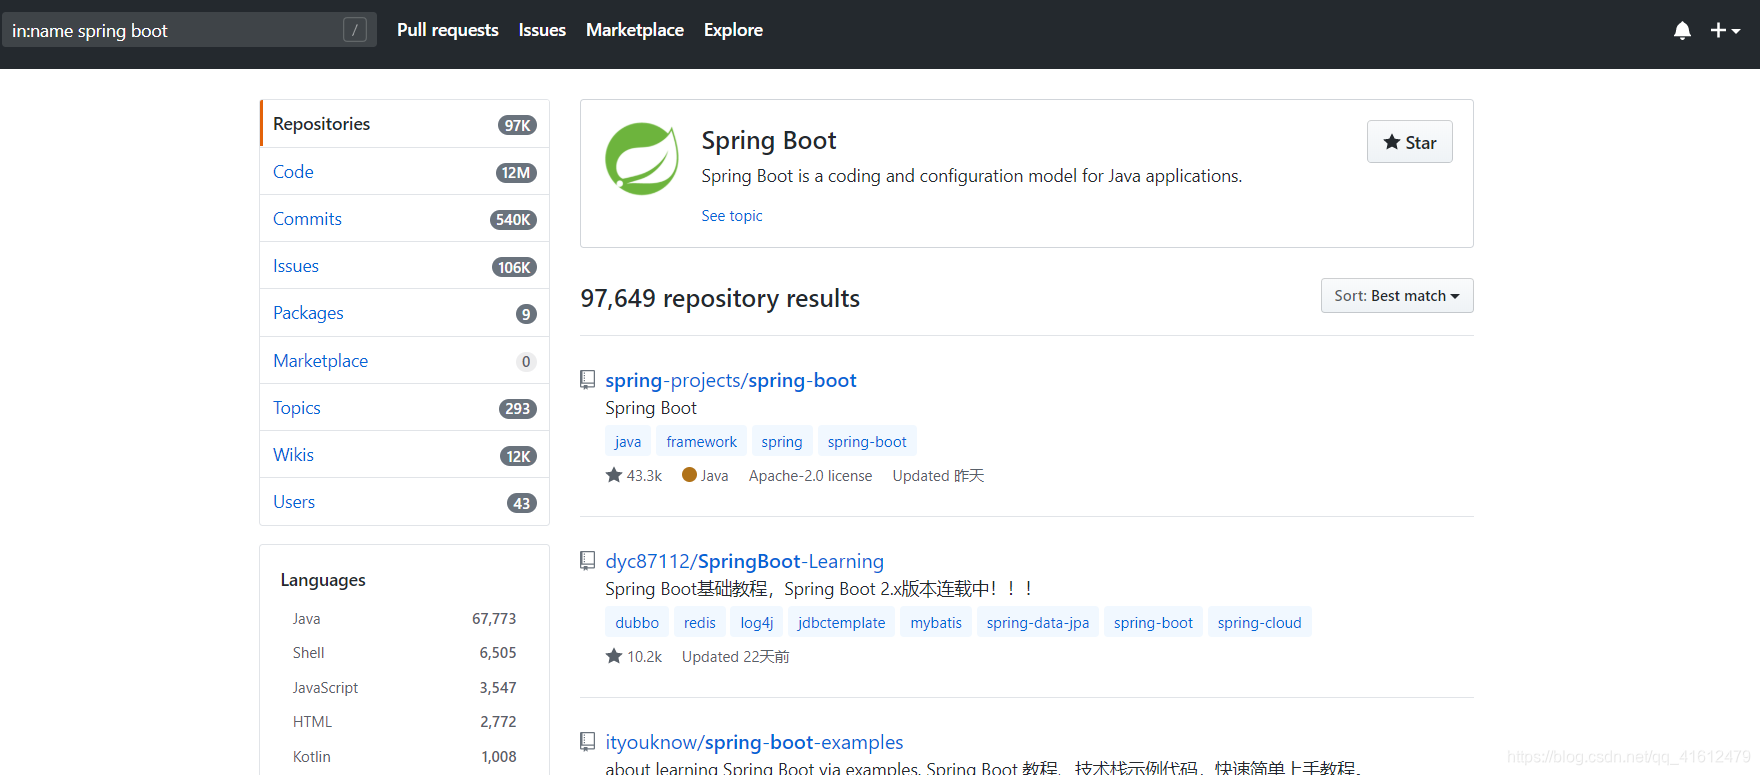Open Marketplace in the top navigation
This screenshot has height=775, width=1760.
tap(635, 30)
